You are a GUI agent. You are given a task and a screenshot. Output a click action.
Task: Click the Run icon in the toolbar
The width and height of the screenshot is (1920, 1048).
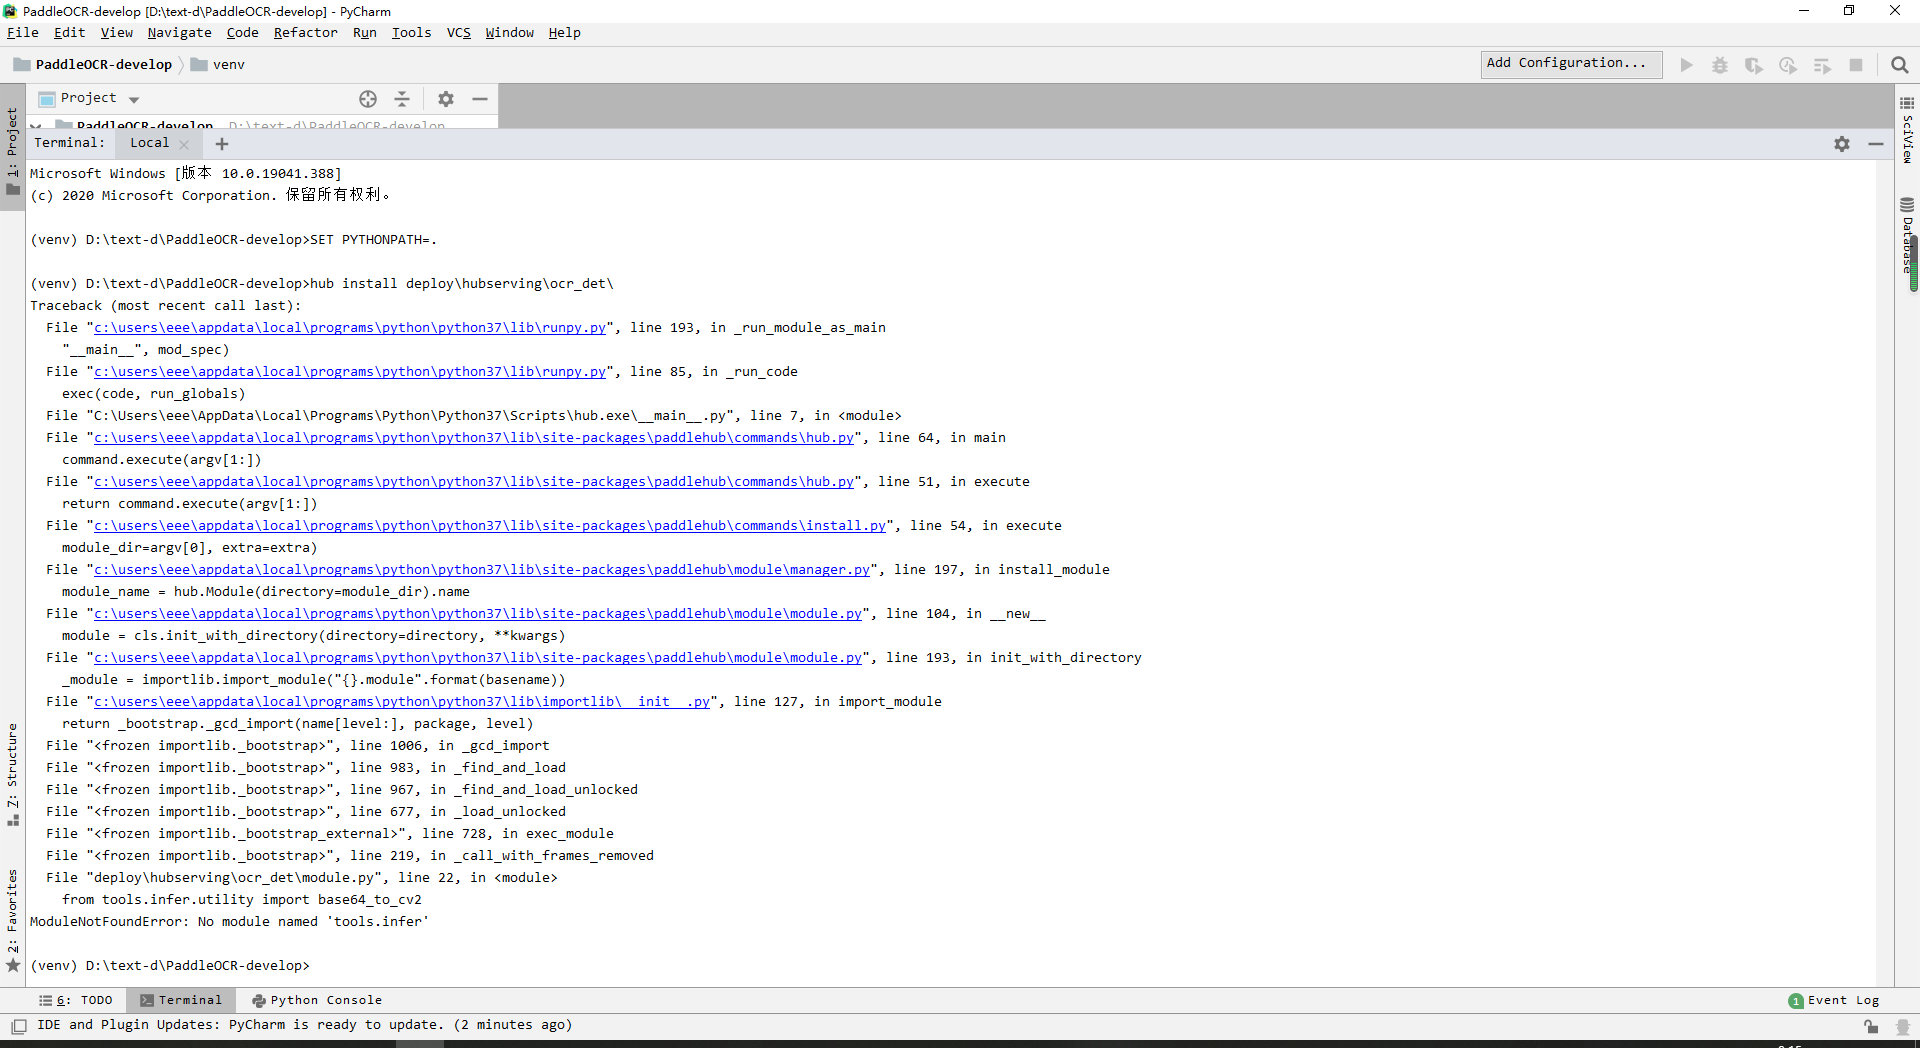click(1686, 64)
